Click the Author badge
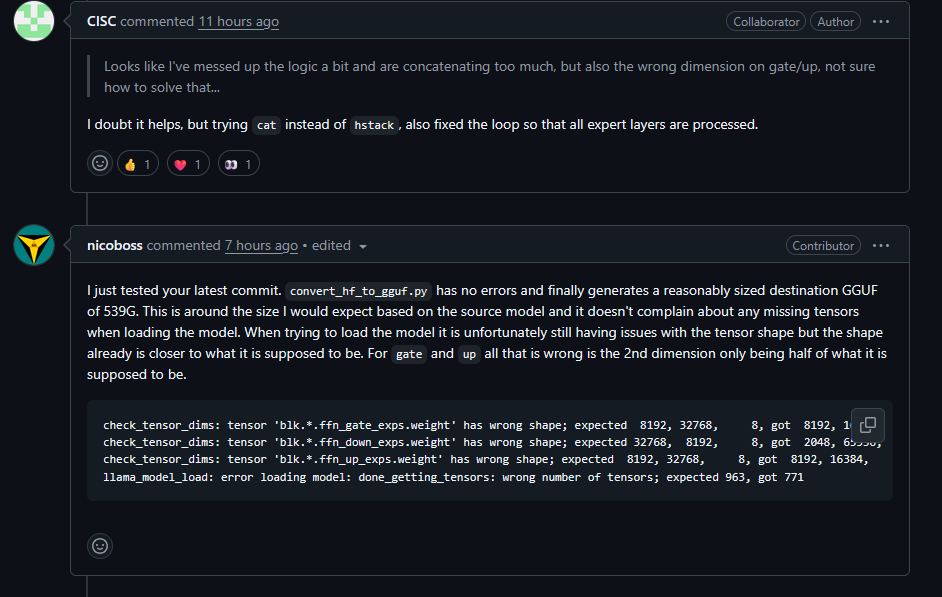 tap(835, 22)
